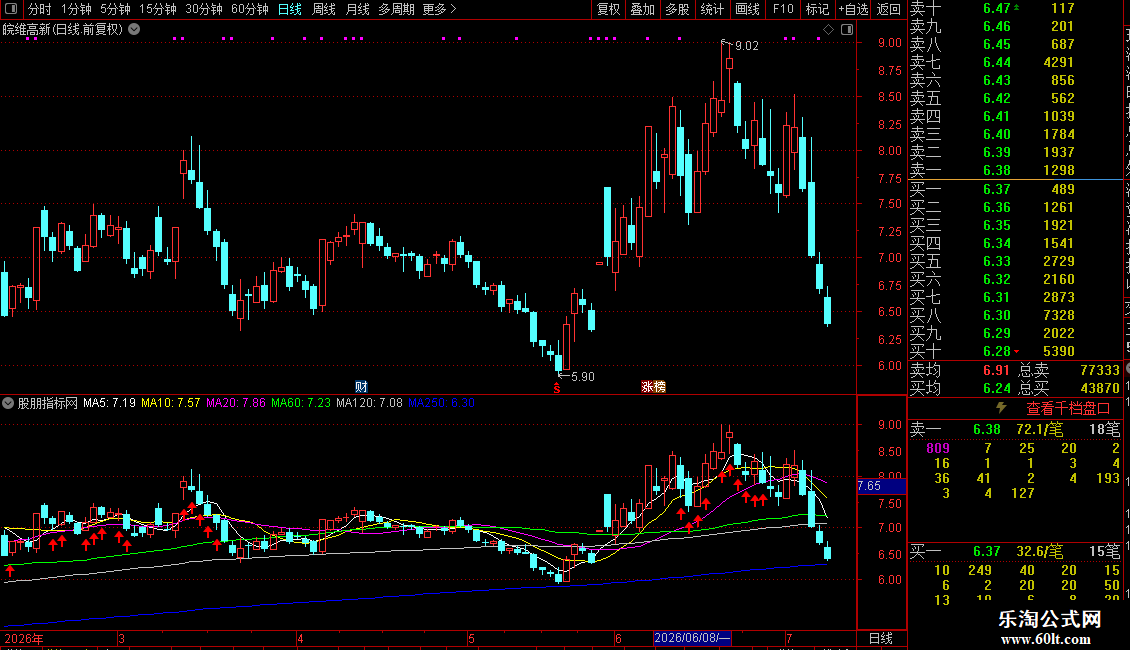
Task: Click the MA10: 7.57 indicator label
Action: tap(170, 403)
